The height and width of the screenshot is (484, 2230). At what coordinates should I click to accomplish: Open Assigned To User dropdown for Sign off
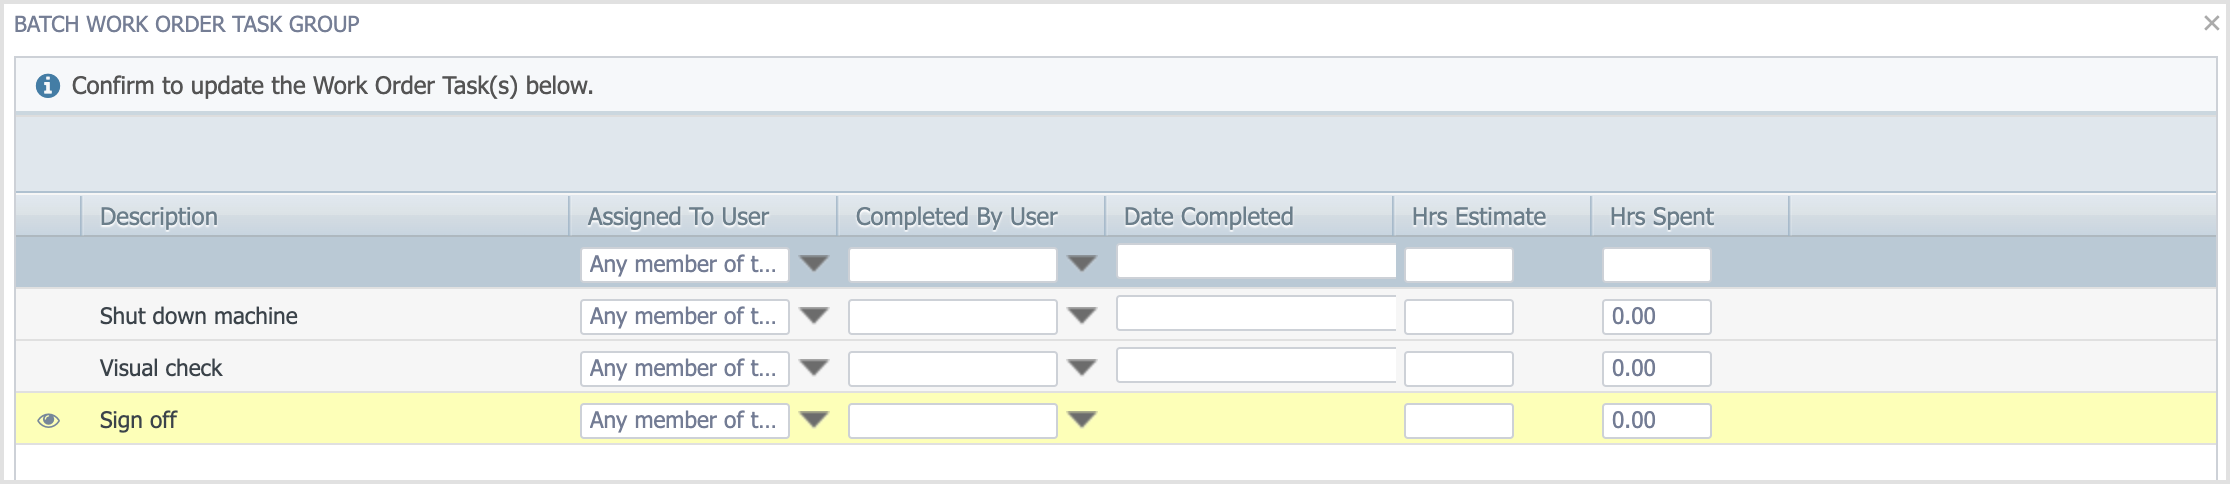tap(815, 420)
